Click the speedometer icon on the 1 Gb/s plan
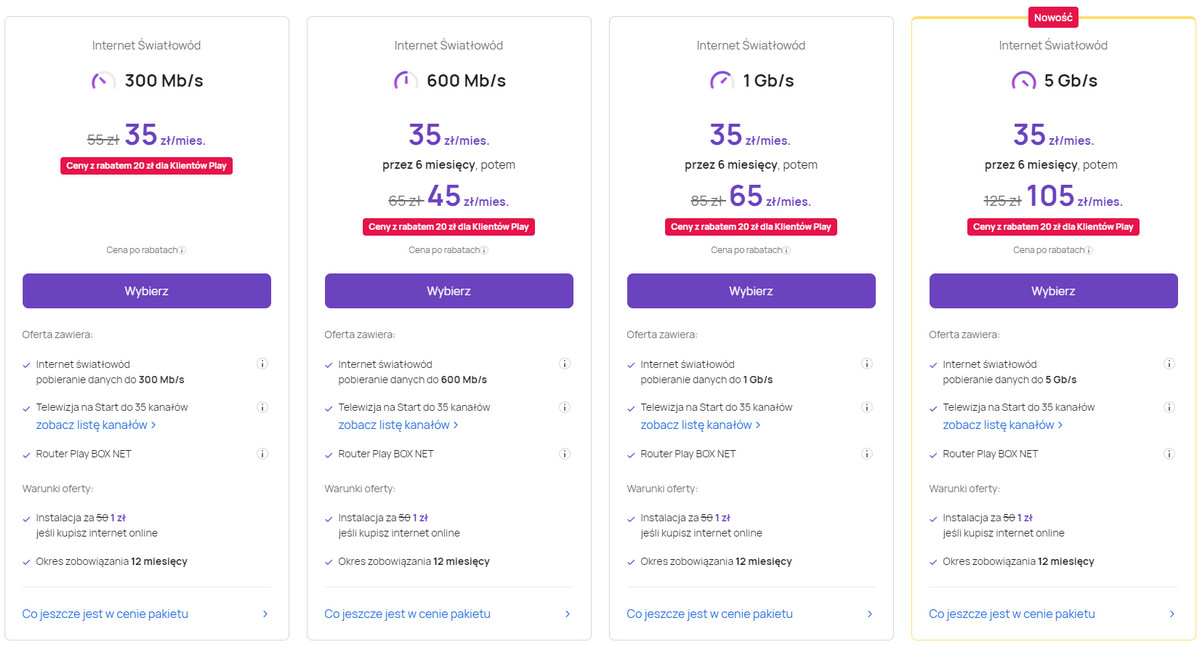Viewport: 1200px width, 645px height. [722, 80]
